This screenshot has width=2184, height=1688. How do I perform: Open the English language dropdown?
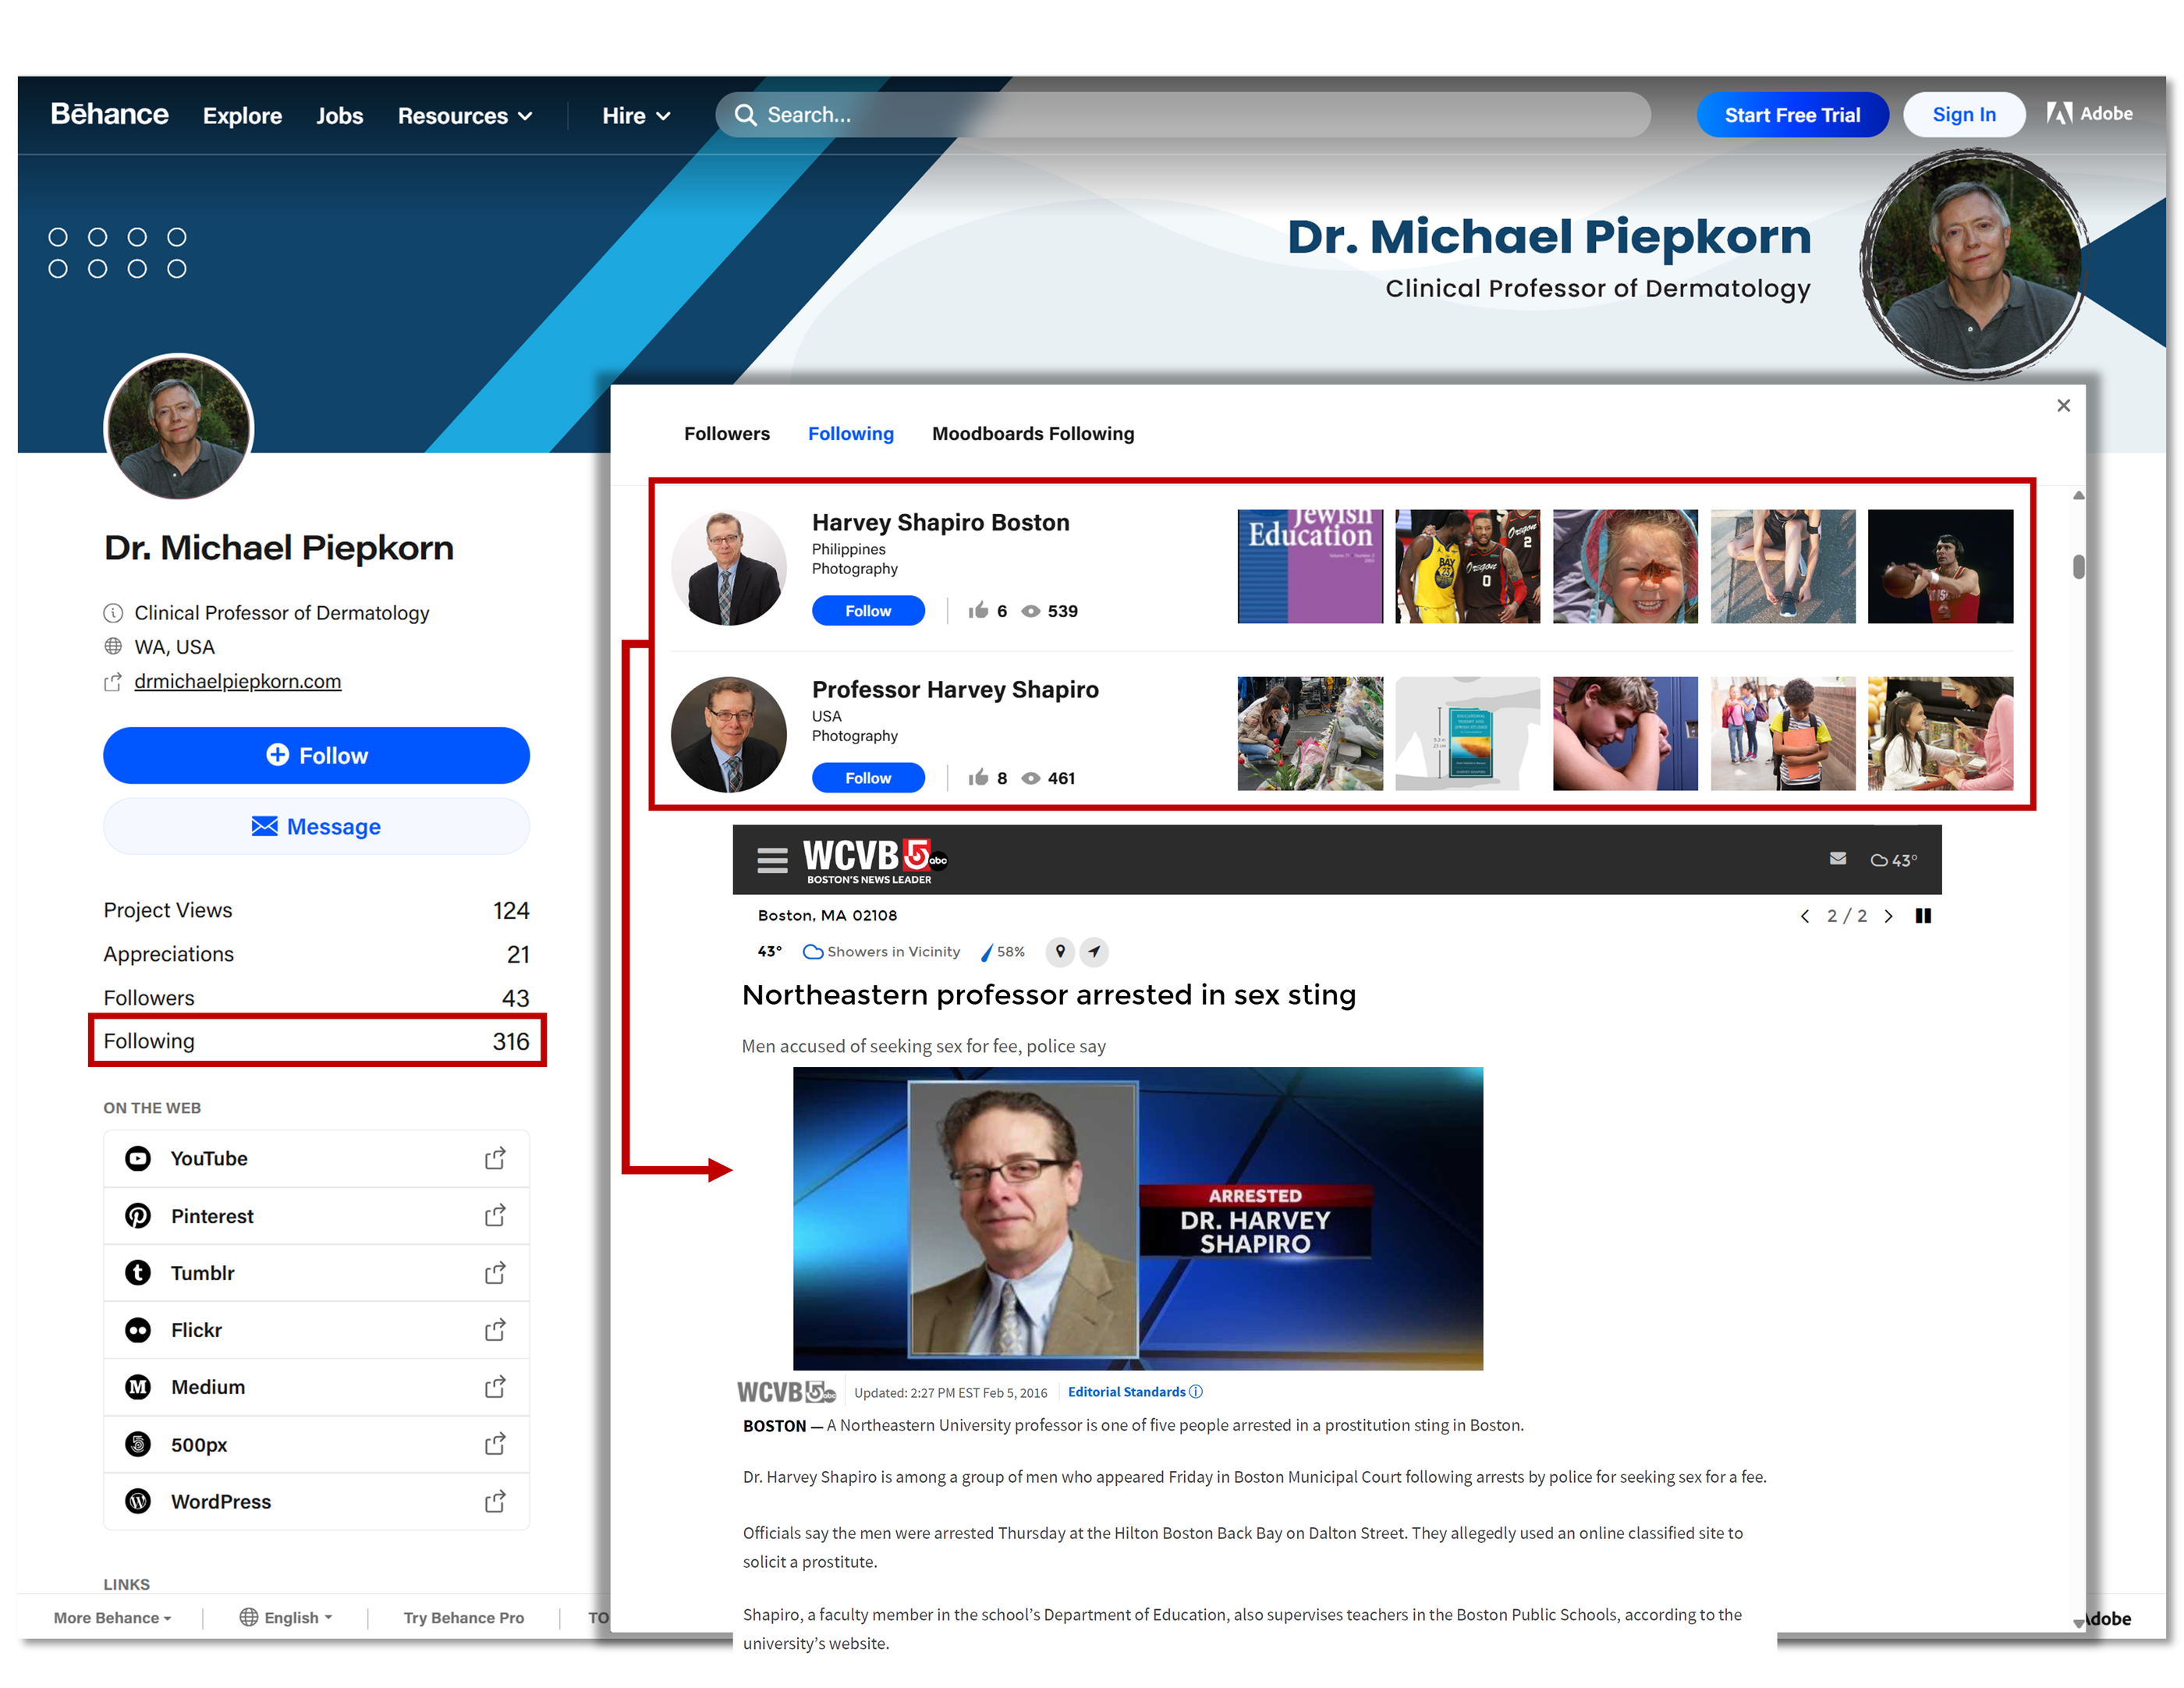click(286, 1618)
